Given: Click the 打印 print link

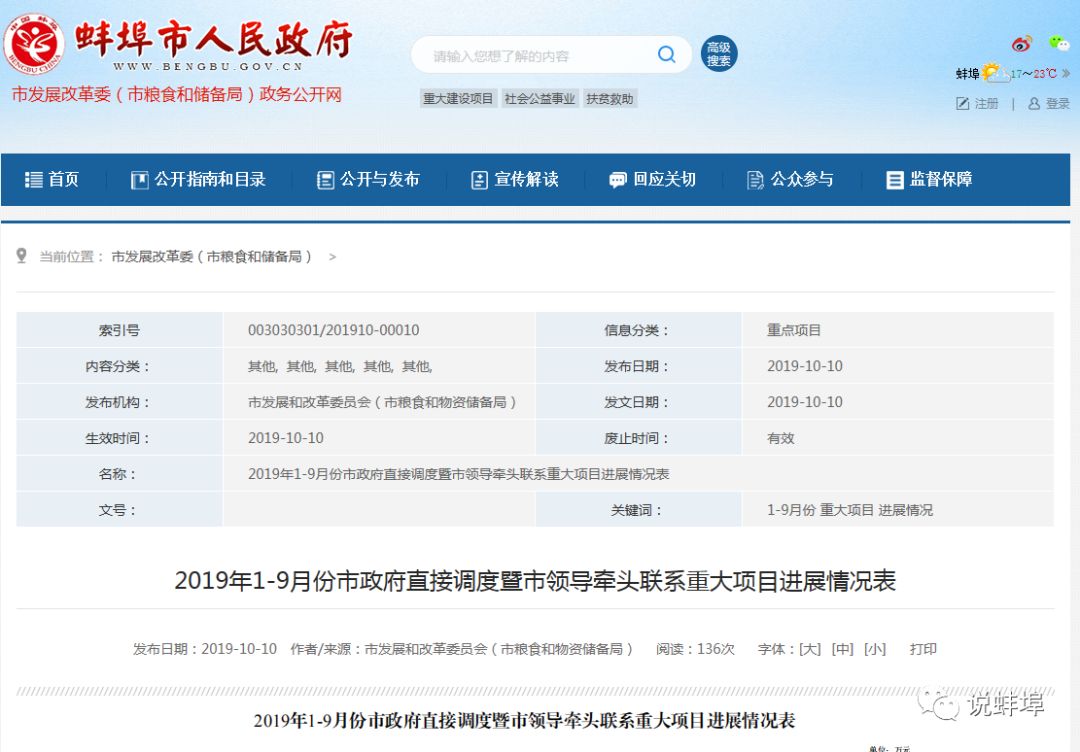Looking at the screenshot, I should 923,649.
